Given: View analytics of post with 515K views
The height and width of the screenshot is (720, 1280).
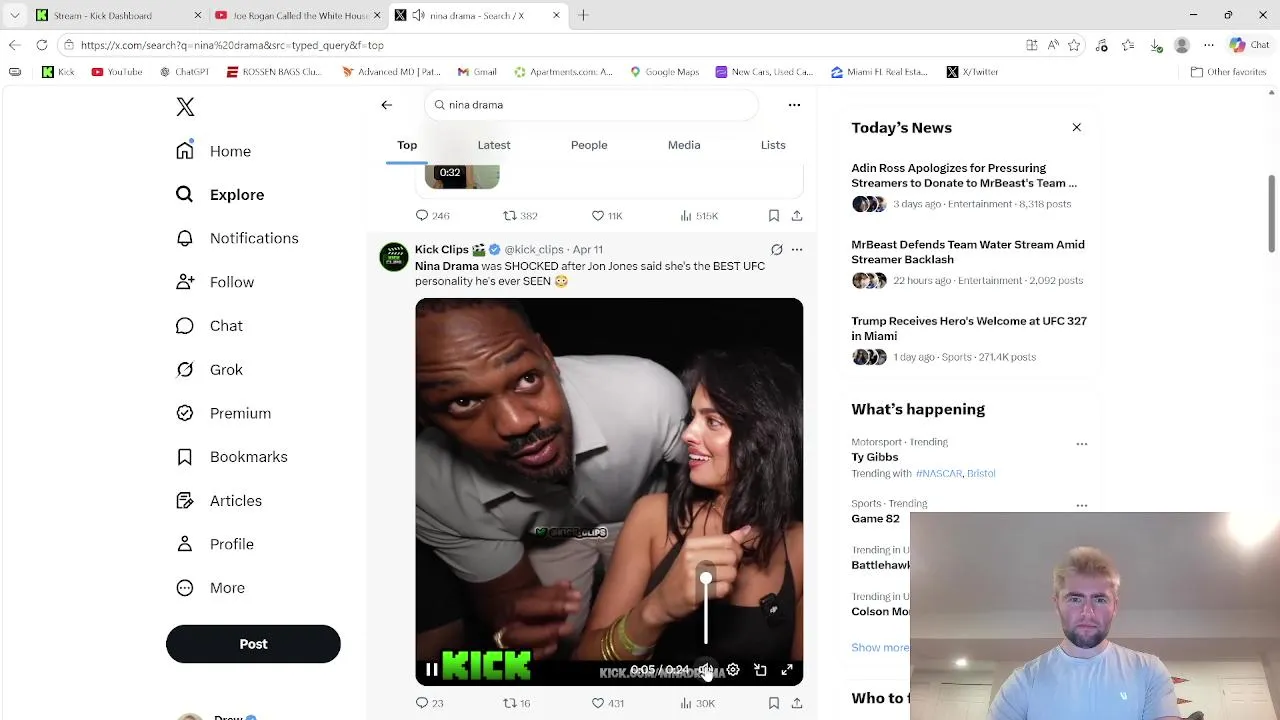Looking at the screenshot, I should click(x=699, y=216).
